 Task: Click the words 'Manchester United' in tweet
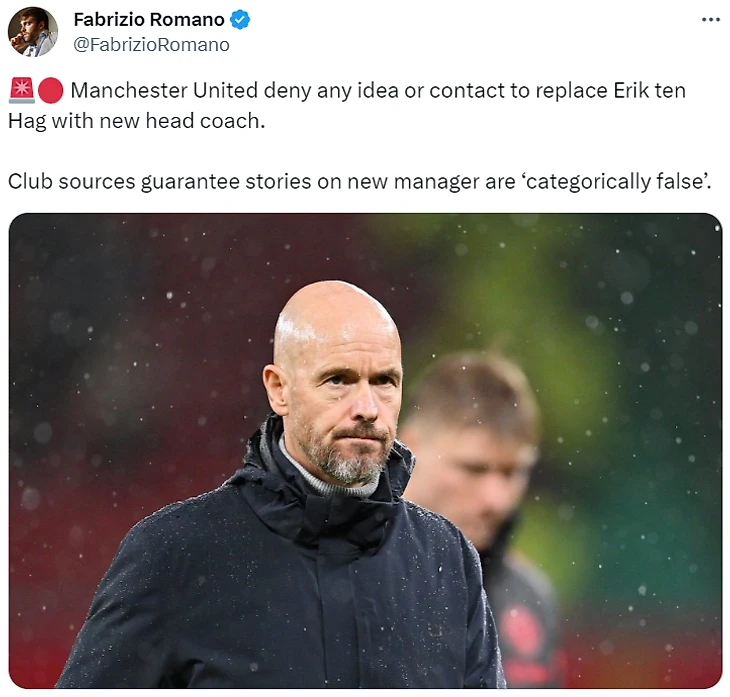pos(164,90)
